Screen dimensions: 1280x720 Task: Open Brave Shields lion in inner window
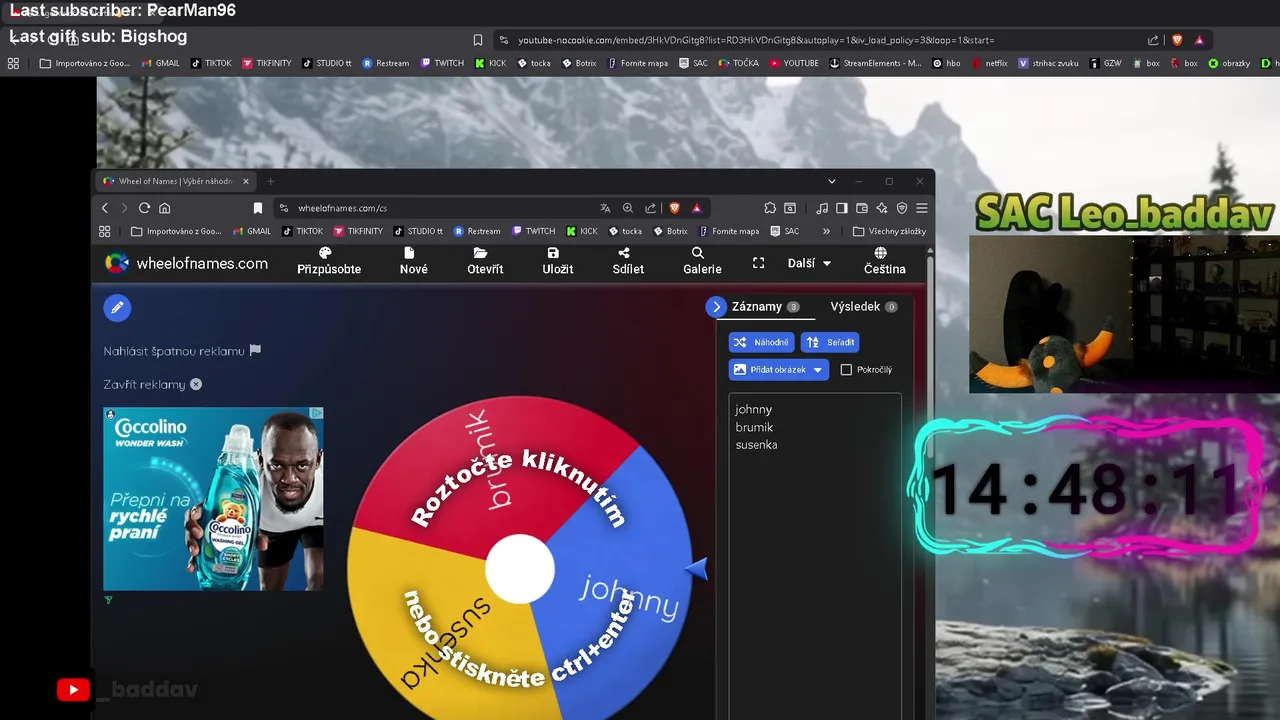[x=674, y=208]
